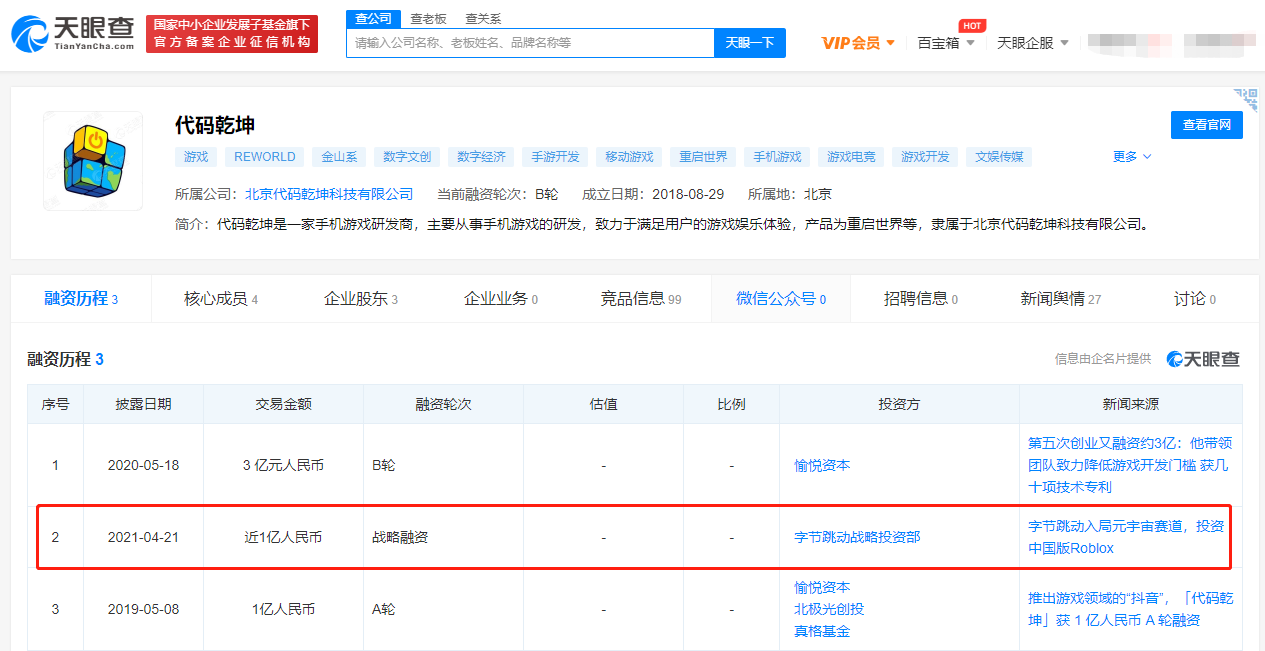Open the VIP会员 dropdown

click(858, 43)
